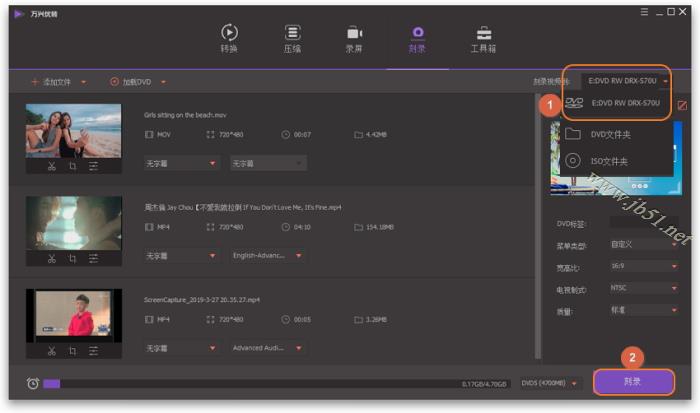Click the 添加文件 add file button
The image size is (700, 413).
point(51,82)
